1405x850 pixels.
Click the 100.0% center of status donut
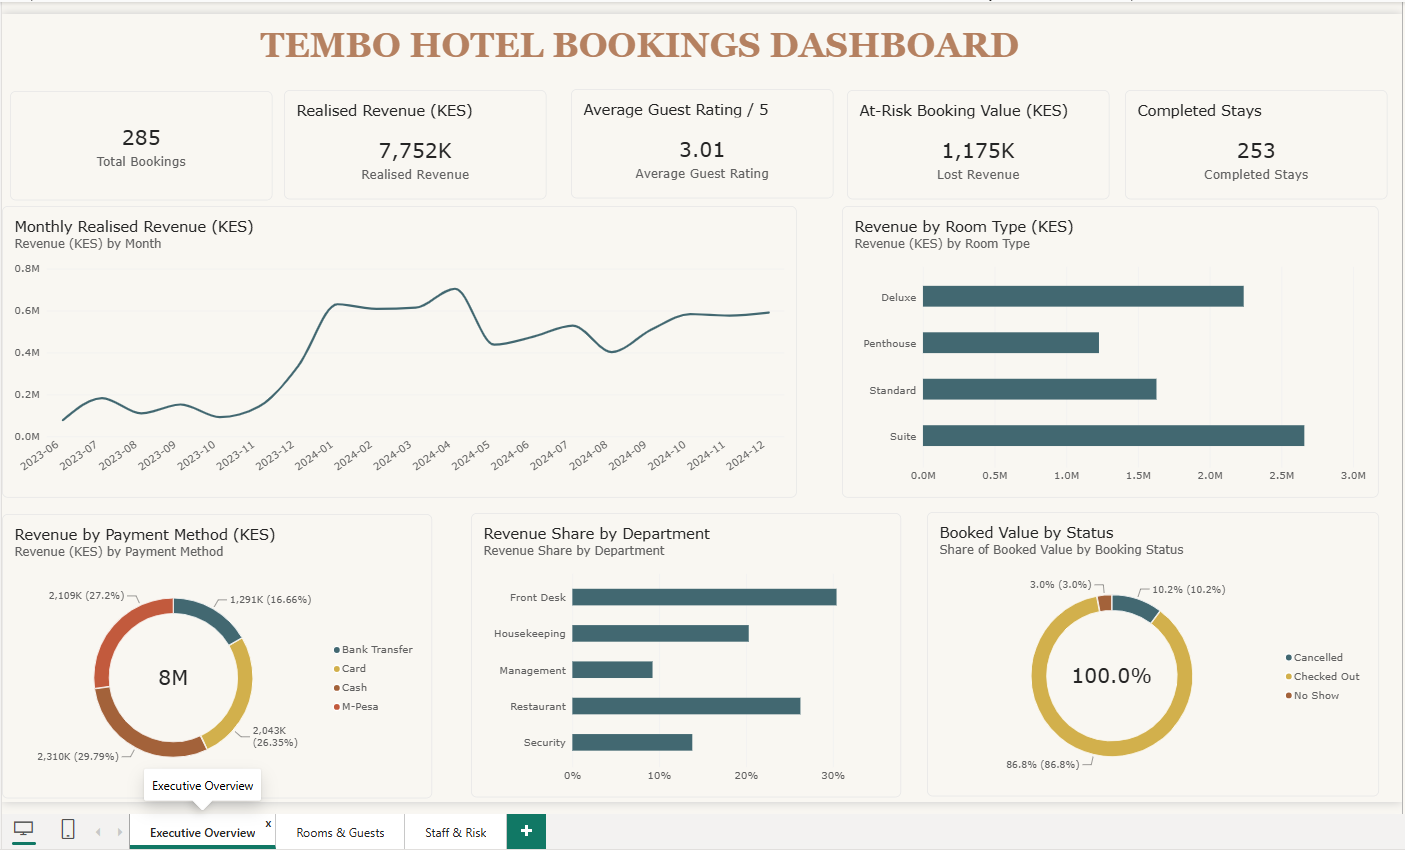(1112, 676)
